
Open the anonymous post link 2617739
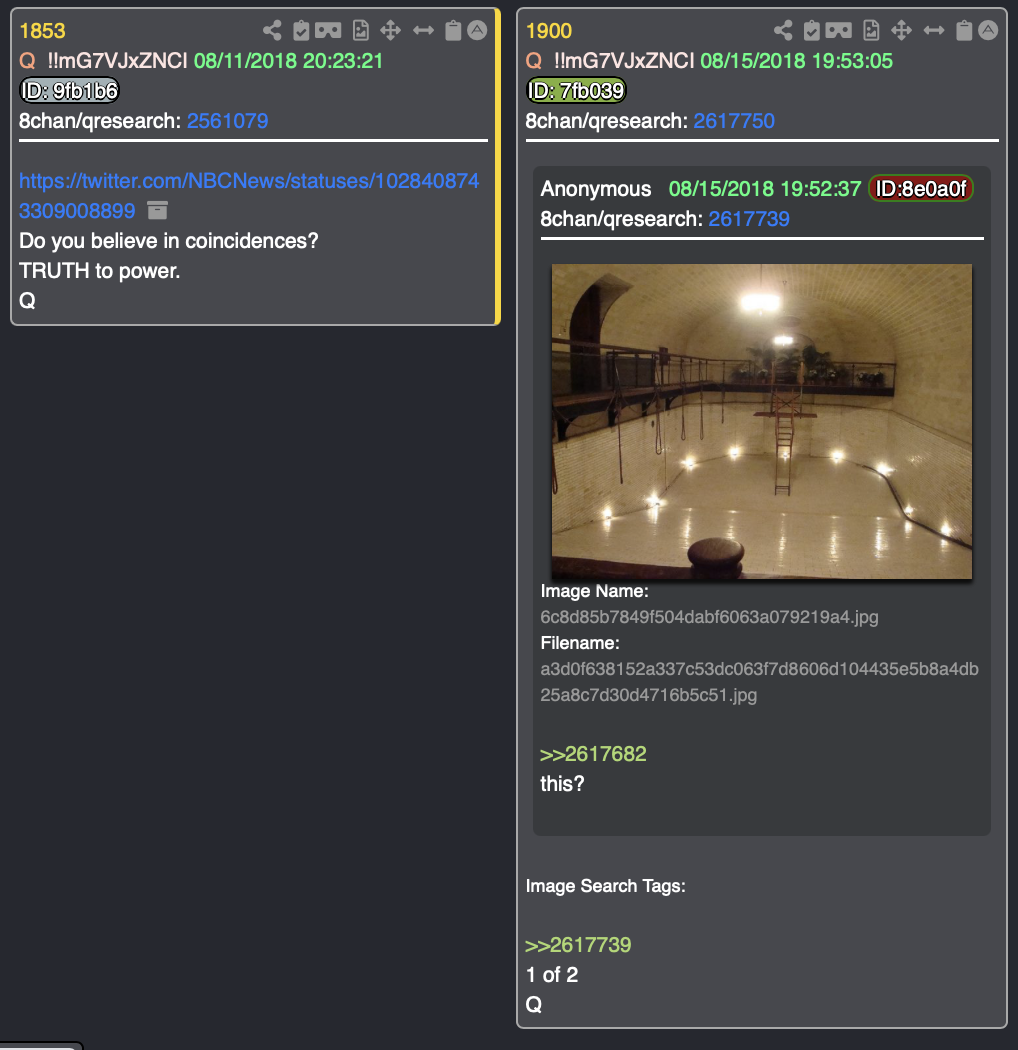(749, 219)
